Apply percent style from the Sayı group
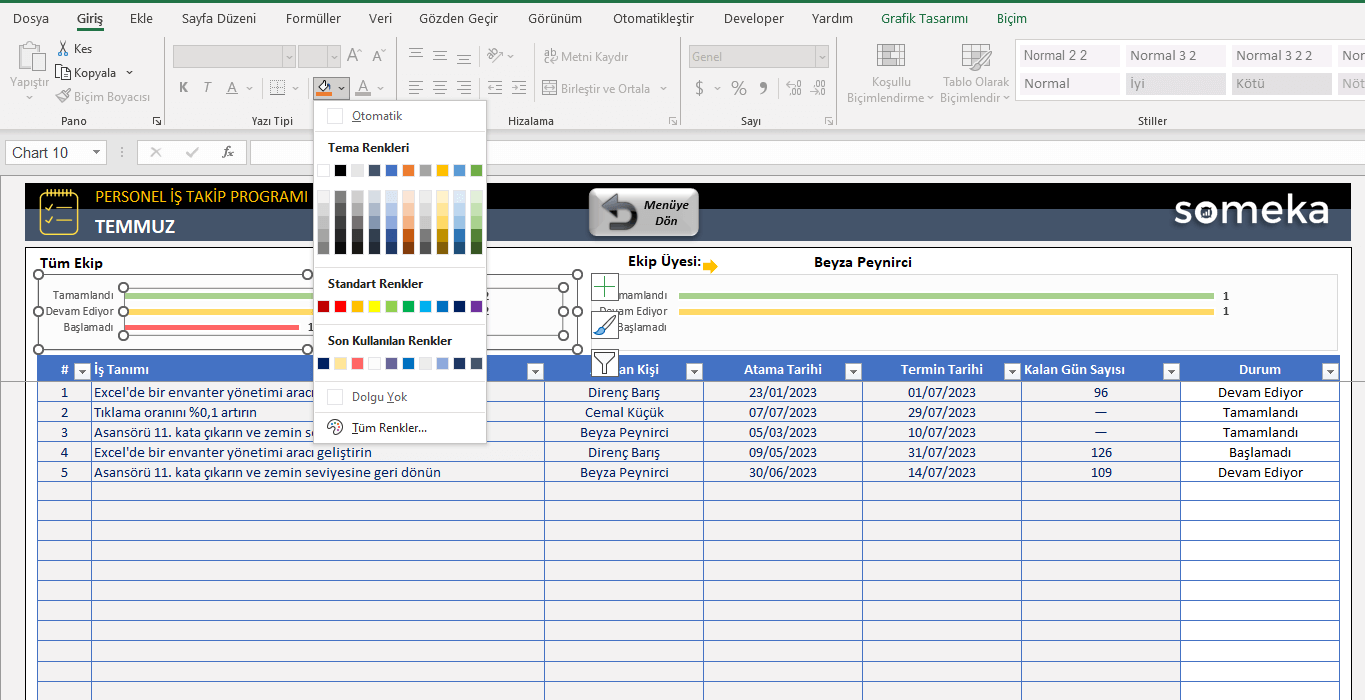 click(x=738, y=88)
